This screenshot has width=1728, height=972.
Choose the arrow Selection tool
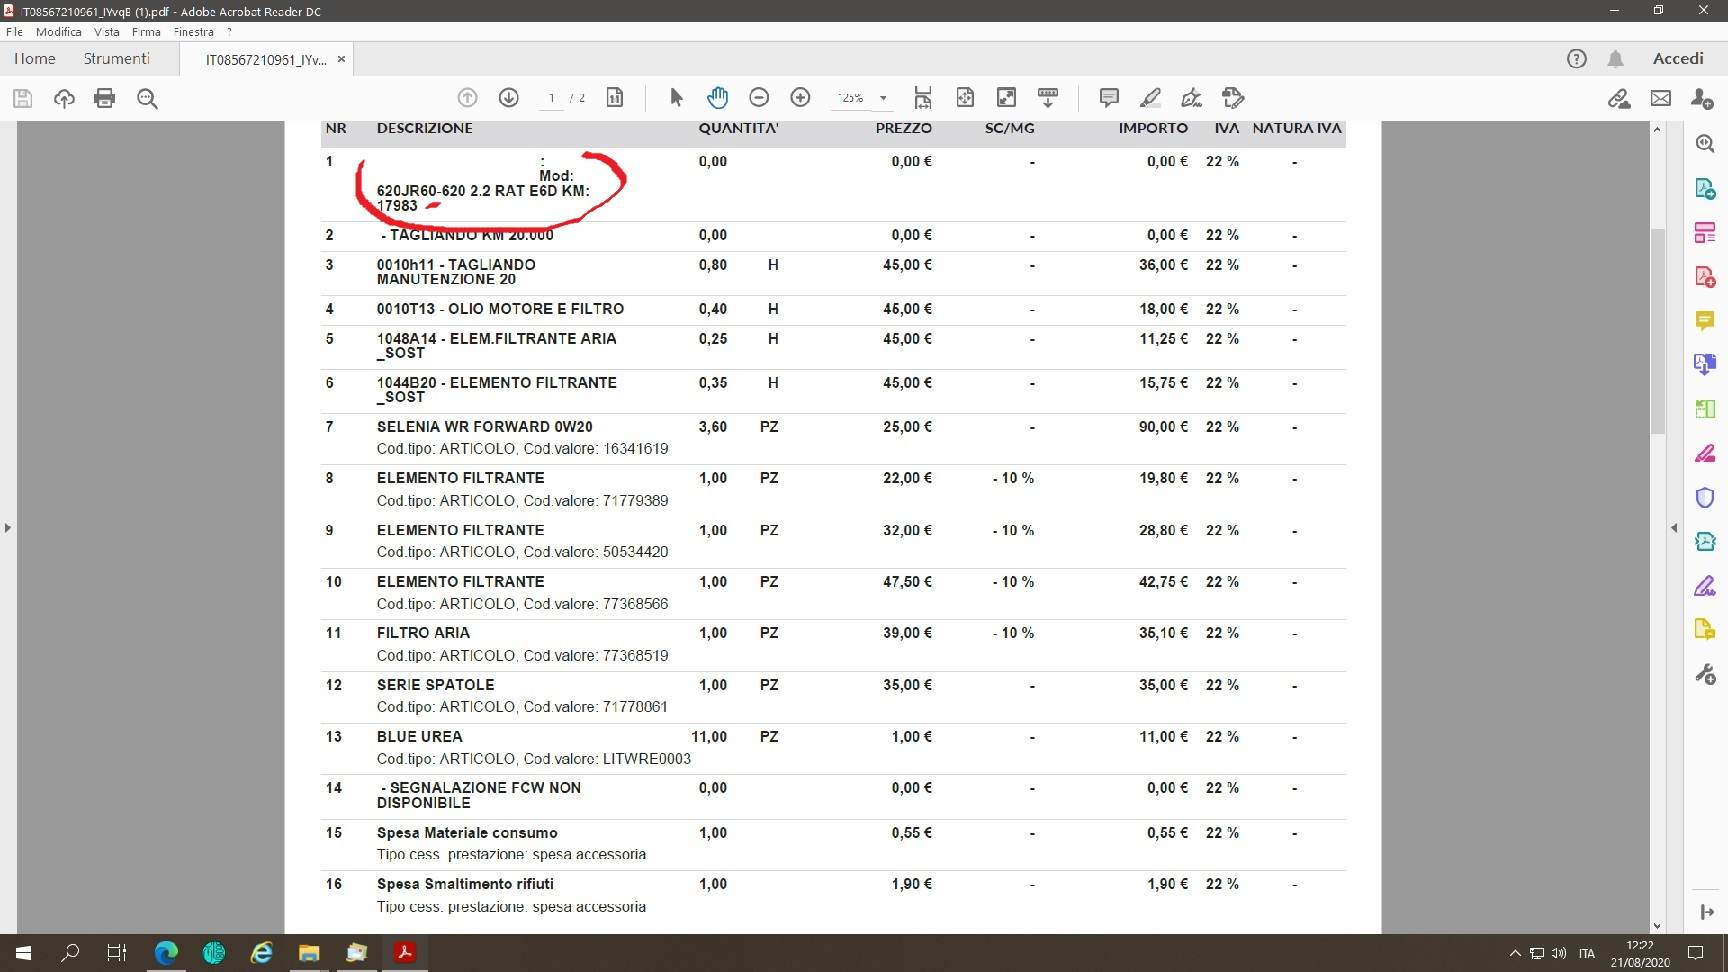point(676,98)
